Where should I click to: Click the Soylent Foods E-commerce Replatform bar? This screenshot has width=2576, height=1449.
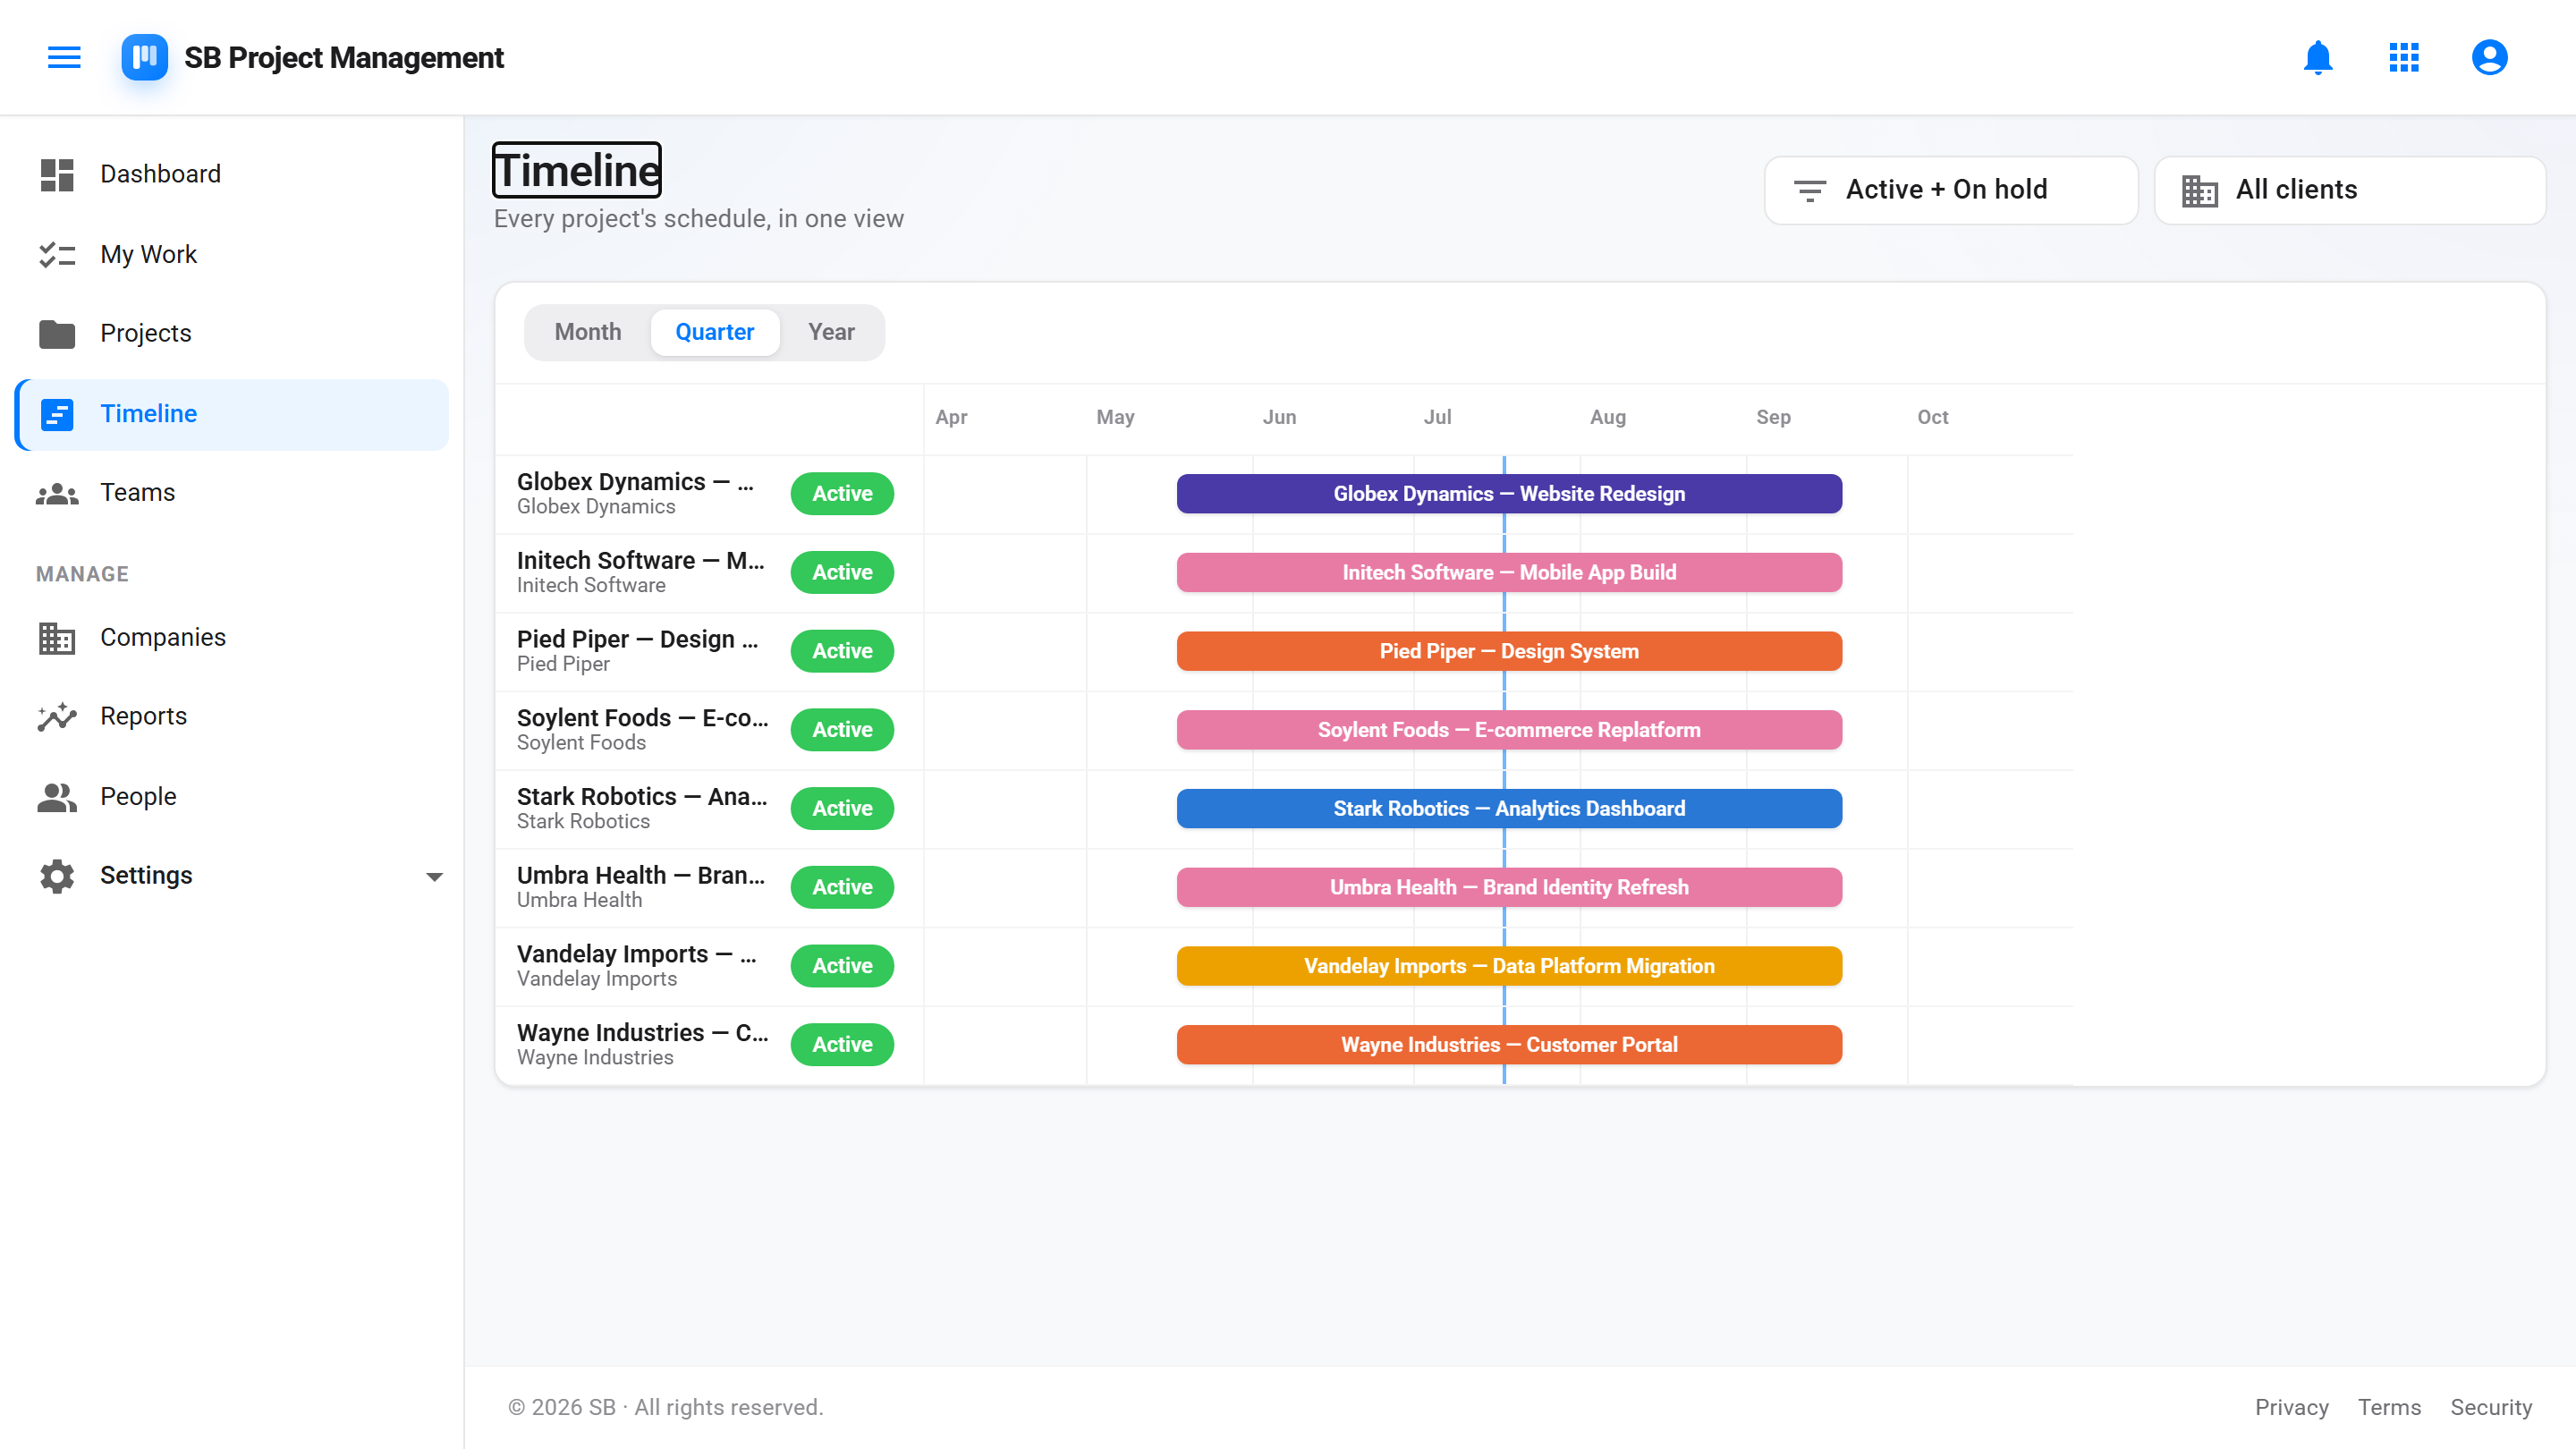click(1509, 730)
